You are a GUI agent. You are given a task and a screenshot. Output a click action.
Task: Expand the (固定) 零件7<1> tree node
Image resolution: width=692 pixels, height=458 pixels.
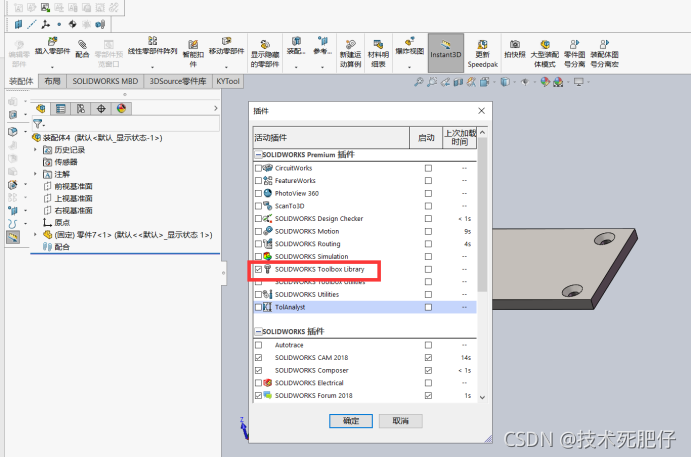tap(35, 235)
